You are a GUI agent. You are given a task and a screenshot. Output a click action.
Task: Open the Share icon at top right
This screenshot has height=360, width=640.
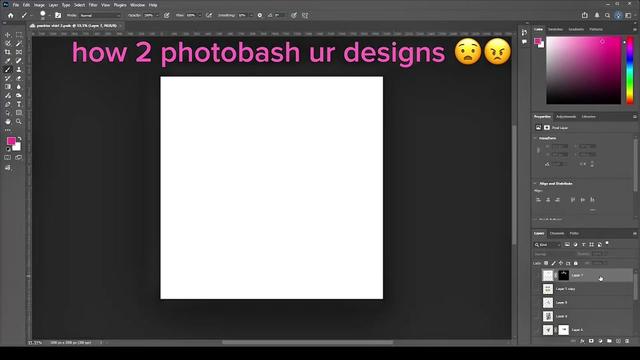(584, 15)
